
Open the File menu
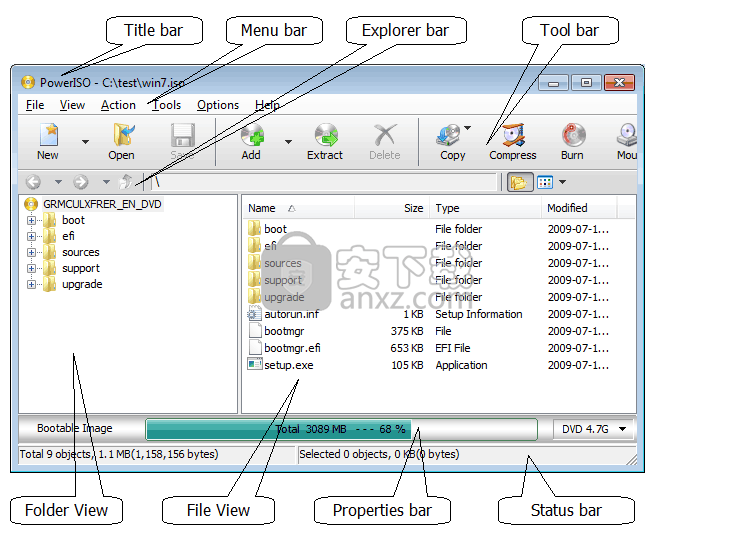[x=35, y=105]
